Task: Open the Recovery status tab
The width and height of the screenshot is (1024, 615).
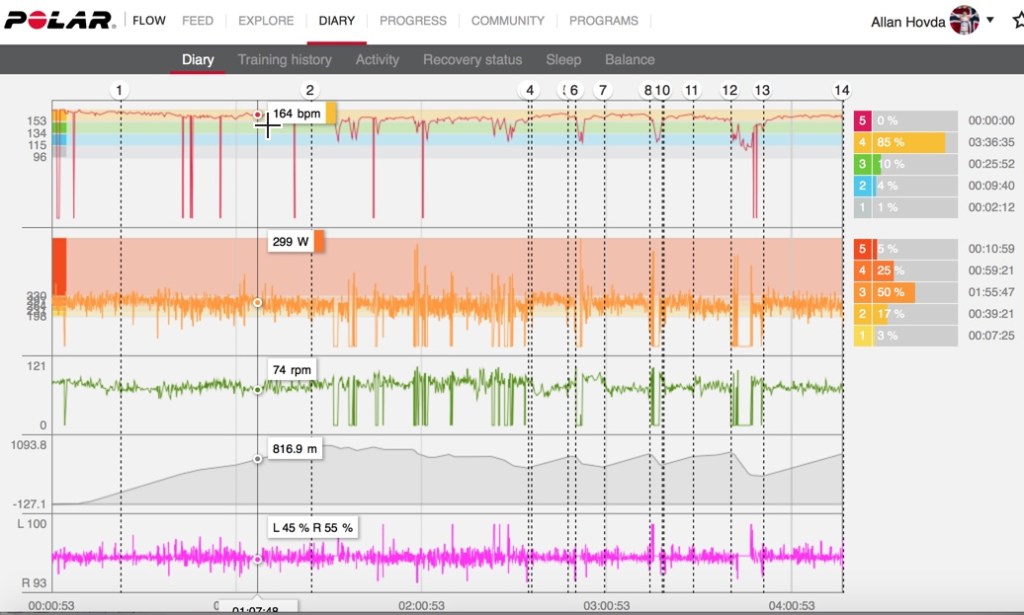Action: tap(472, 59)
